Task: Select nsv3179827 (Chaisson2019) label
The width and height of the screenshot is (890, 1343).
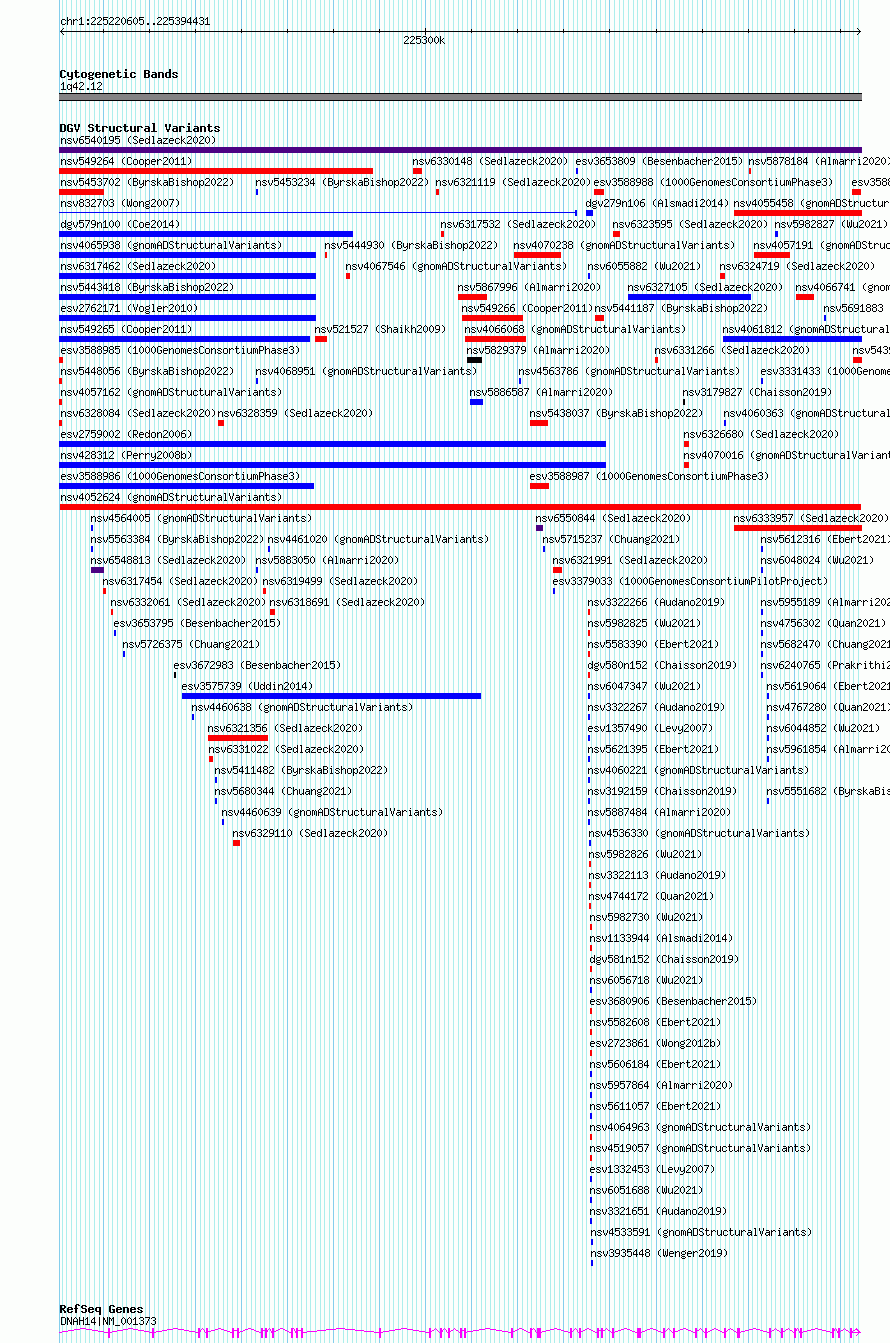Action: (x=757, y=392)
